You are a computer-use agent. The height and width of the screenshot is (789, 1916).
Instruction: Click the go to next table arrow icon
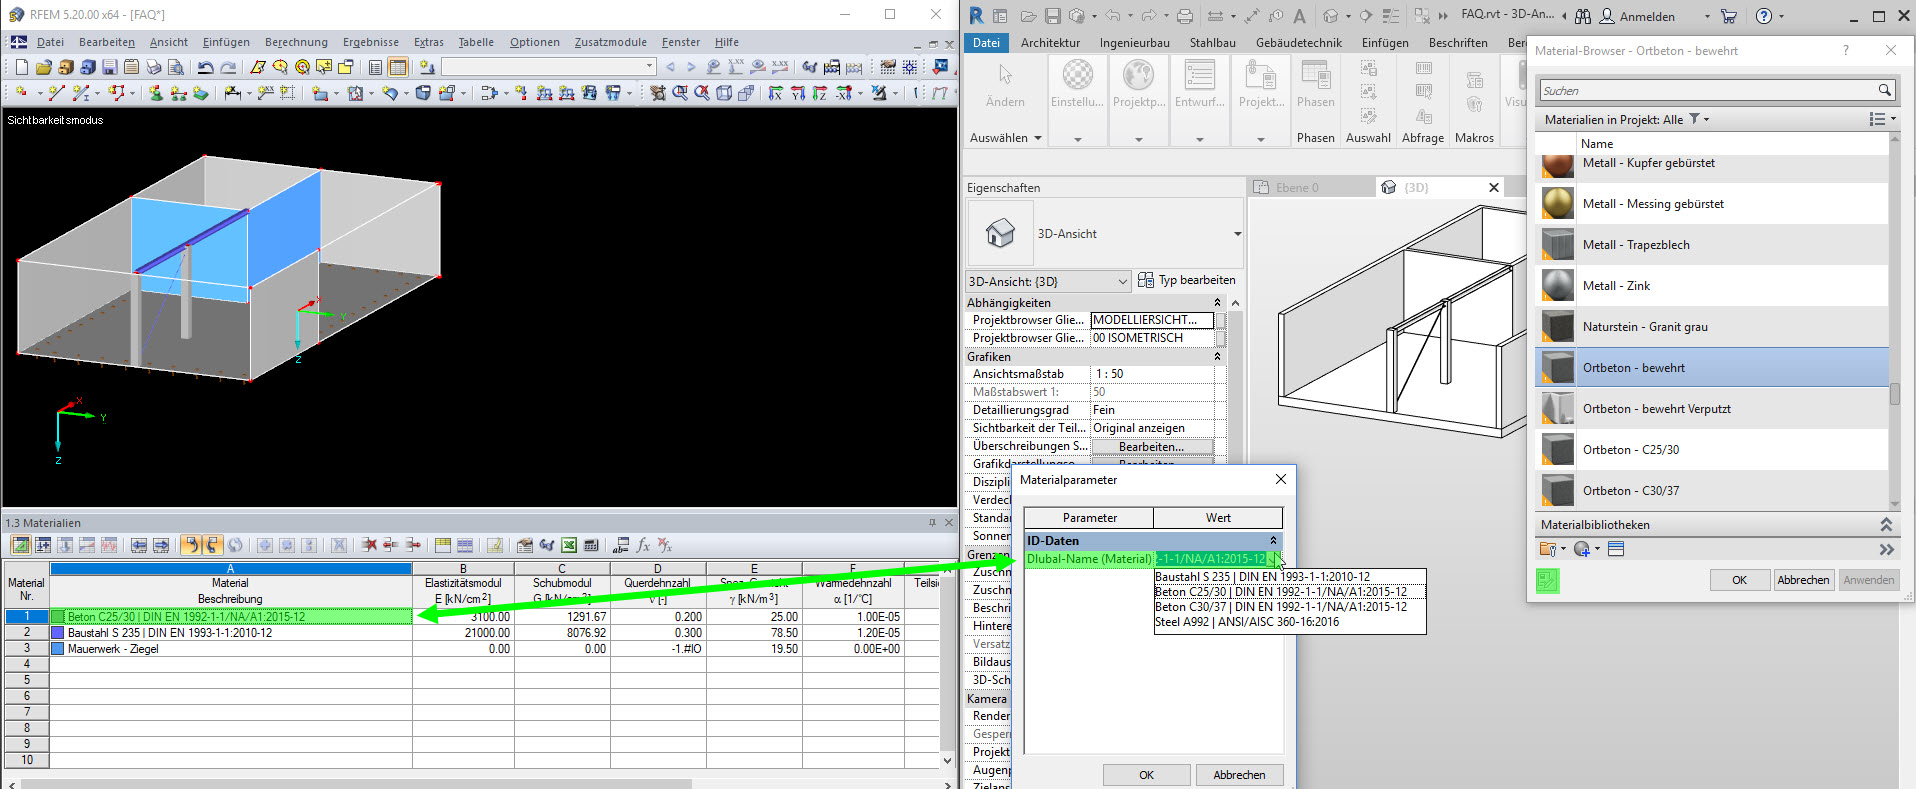[x=161, y=545]
